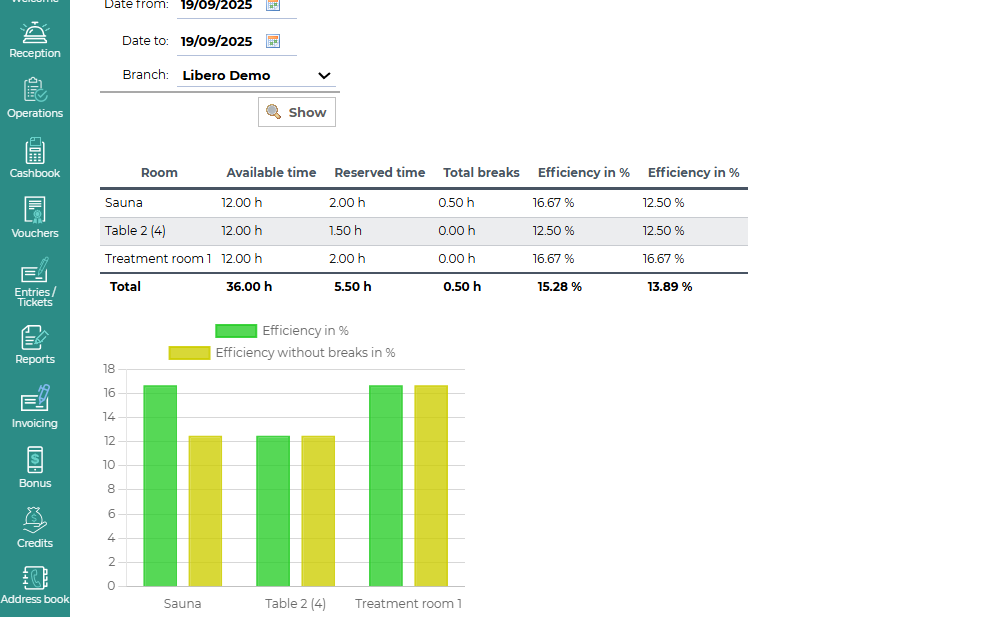Image resolution: width=987 pixels, height=617 pixels.
Task: Click total efficiency value 15.28 %
Action: 560,286
